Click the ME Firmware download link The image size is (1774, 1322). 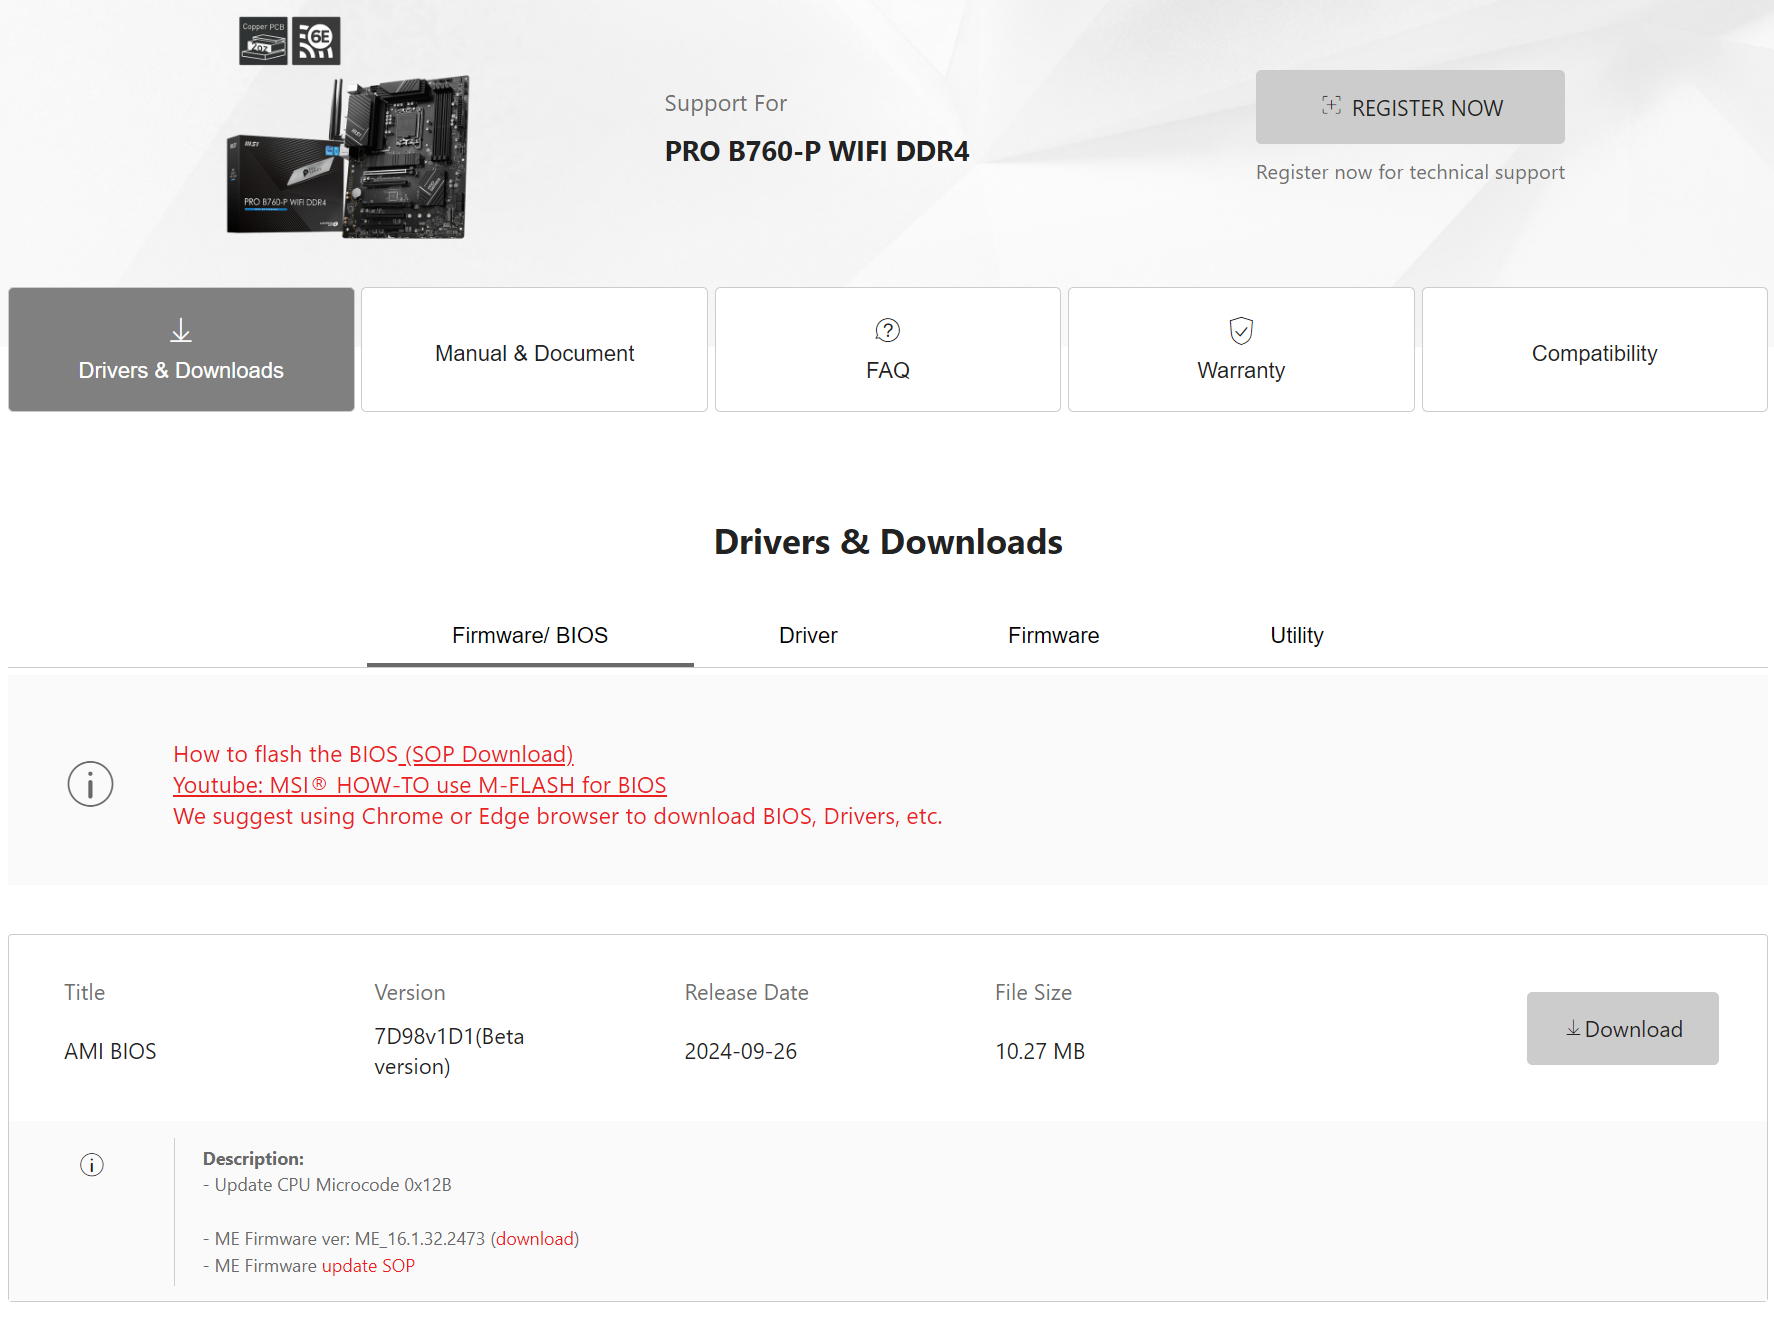click(535, 1238)
